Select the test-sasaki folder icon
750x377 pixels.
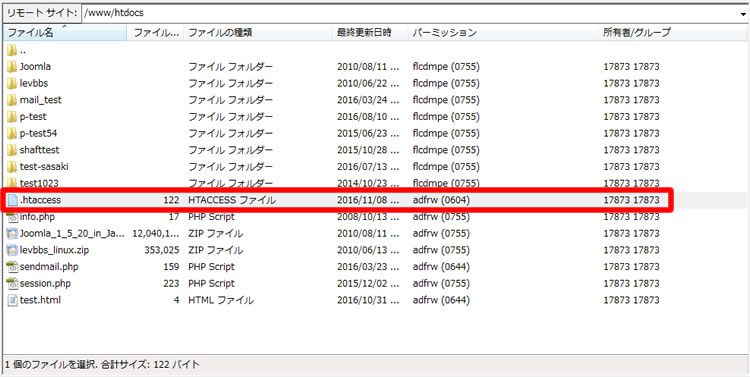click(x=12, y=166)
